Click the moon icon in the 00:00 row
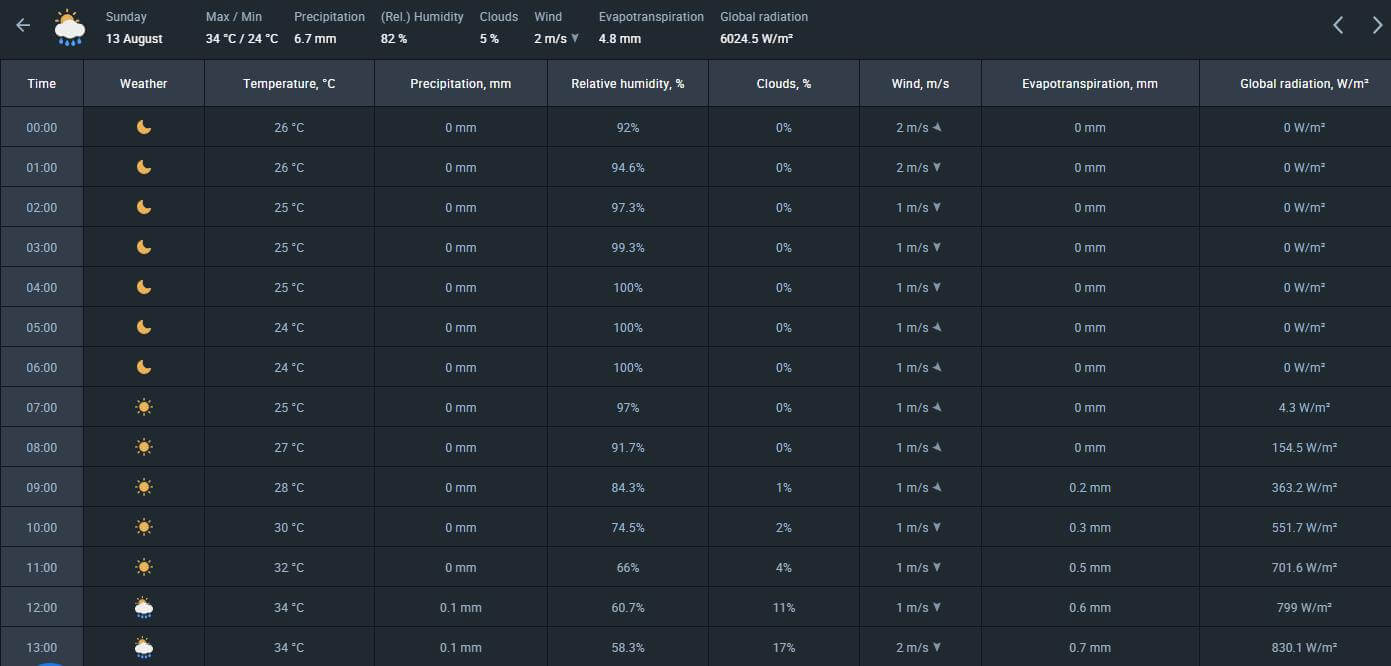Image resolution: width=1391 pixels, height=666 pixels. click(x=144, y=127)
